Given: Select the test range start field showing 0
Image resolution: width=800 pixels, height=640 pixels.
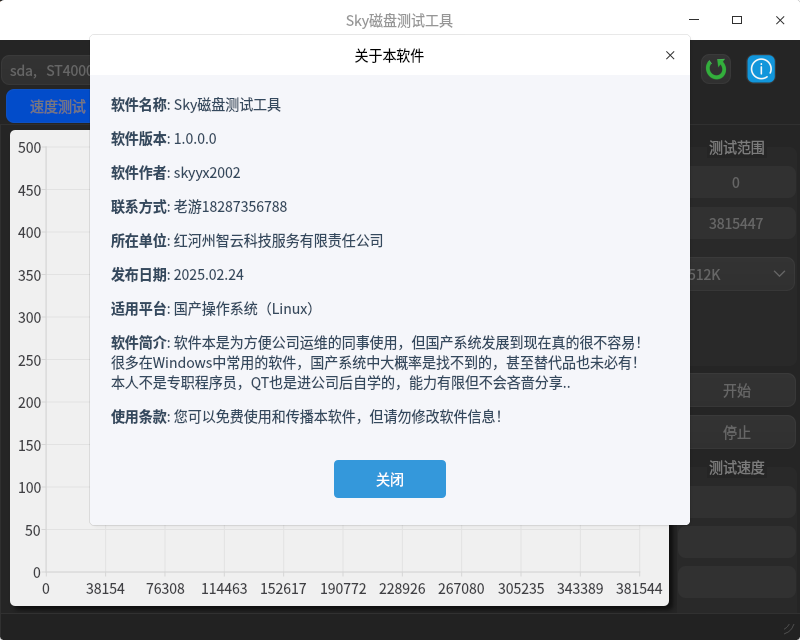Looking at the screenshot, I should click(x=737, y=182).
